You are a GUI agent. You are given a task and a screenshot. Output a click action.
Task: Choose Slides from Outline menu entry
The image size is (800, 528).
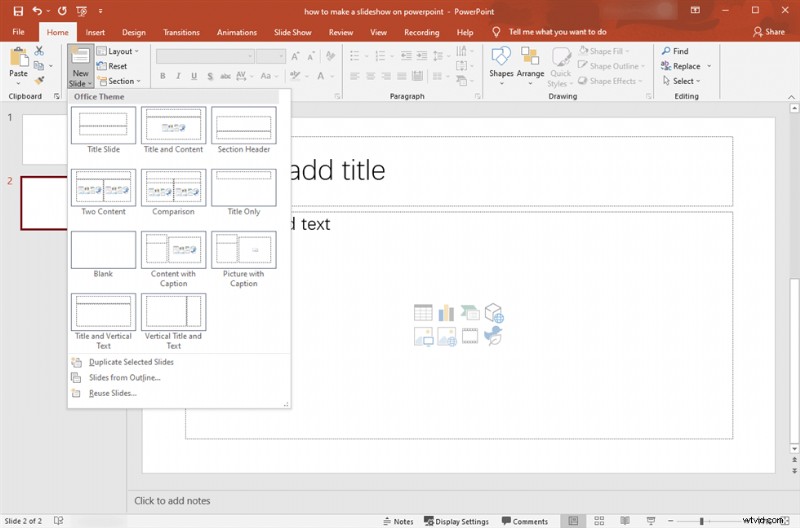click(124, 378)
